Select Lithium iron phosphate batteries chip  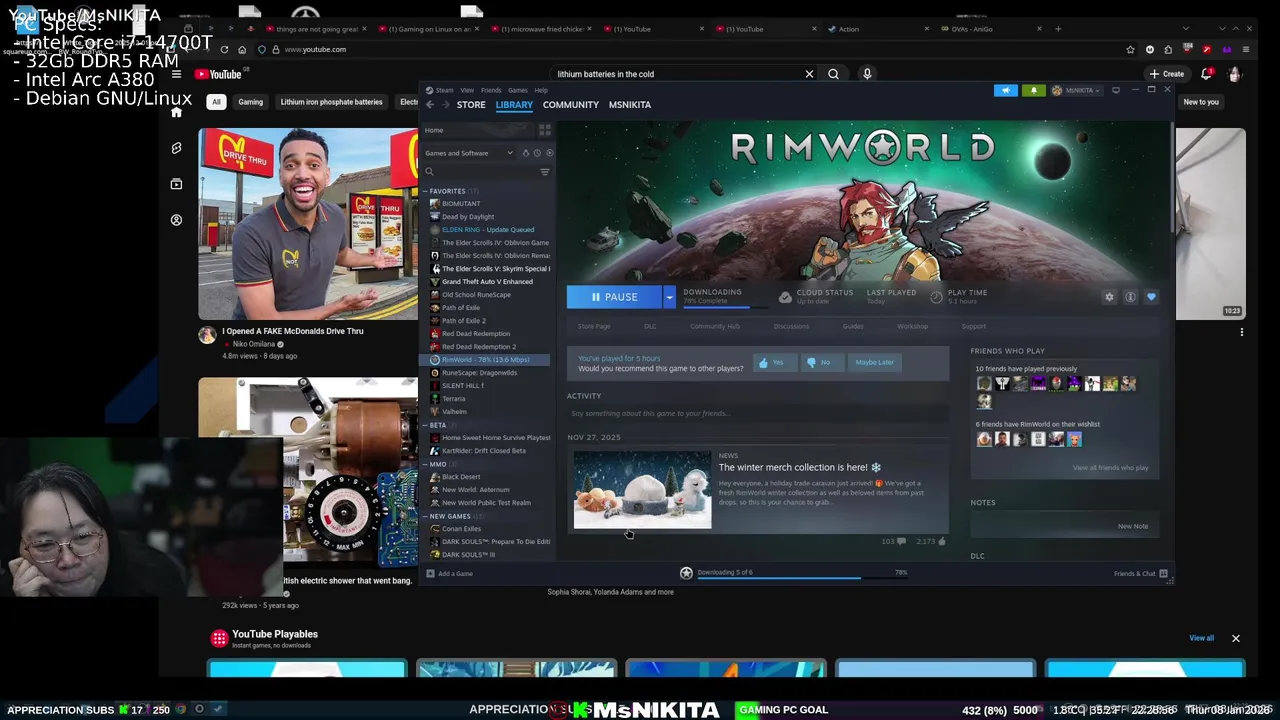tap(331, 102)
